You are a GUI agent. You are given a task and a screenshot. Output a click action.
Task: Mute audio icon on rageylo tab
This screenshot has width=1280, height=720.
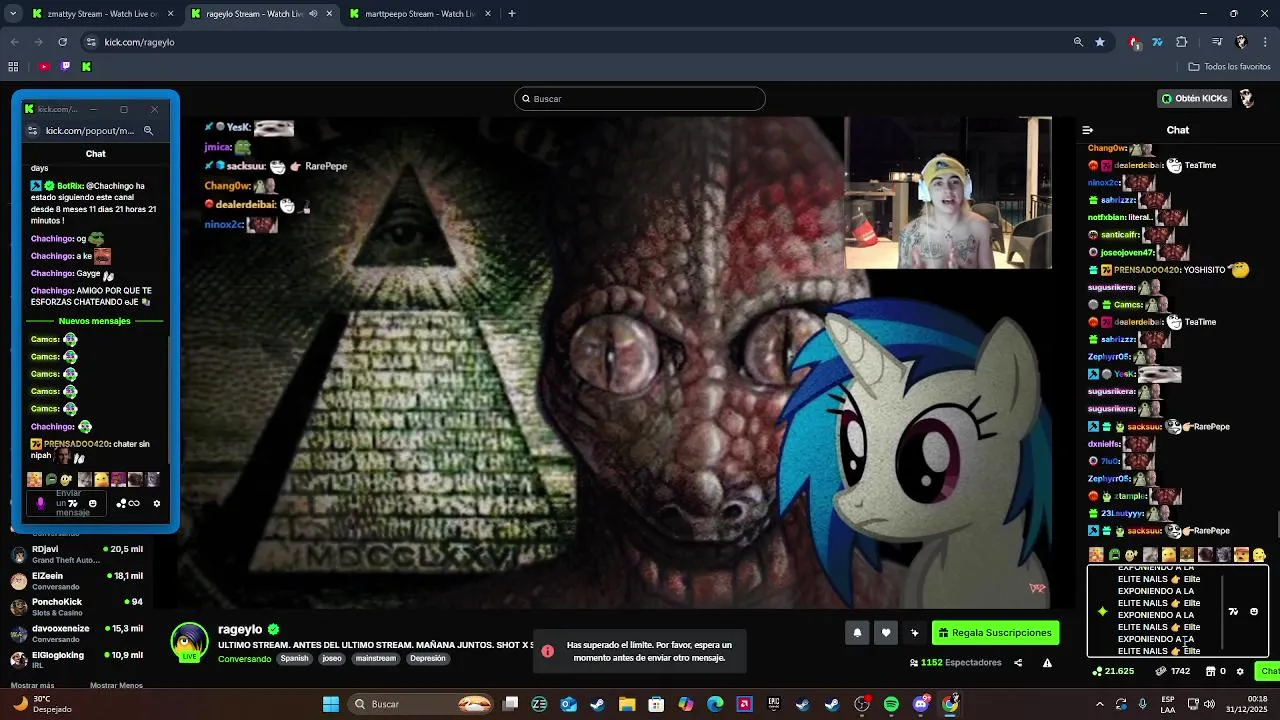coord(314,14)
